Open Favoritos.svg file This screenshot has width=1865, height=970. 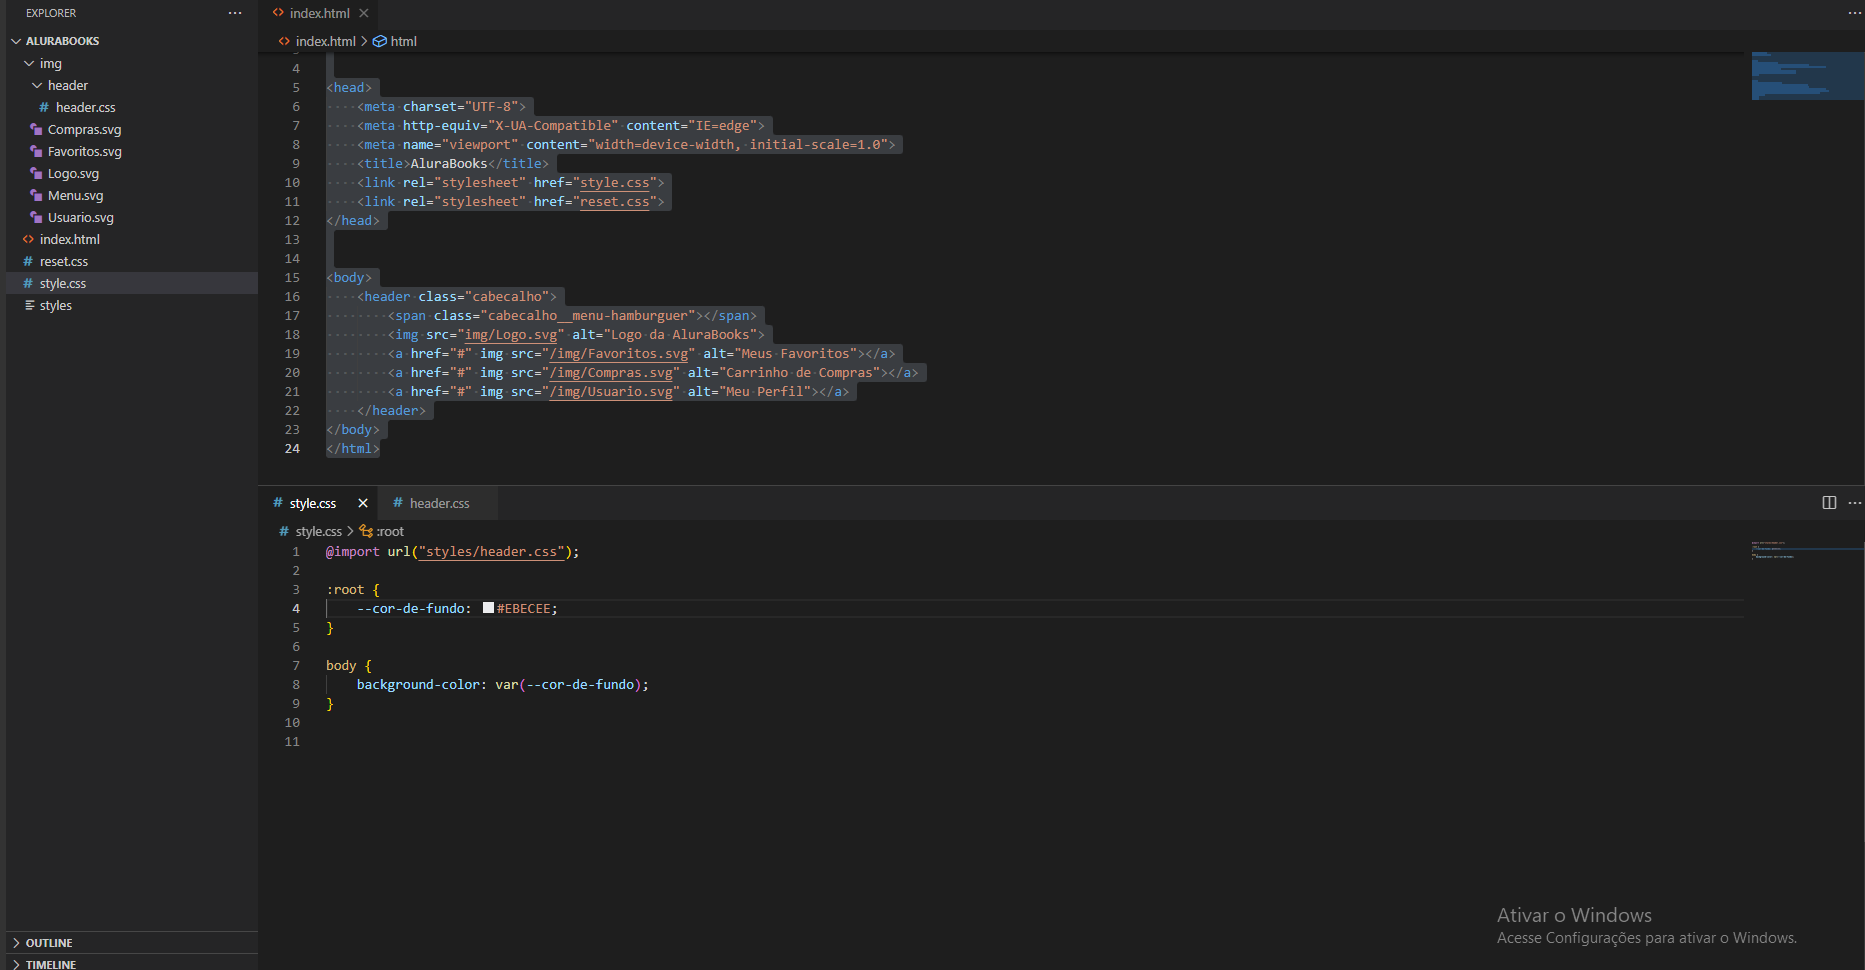coord(84,151)
